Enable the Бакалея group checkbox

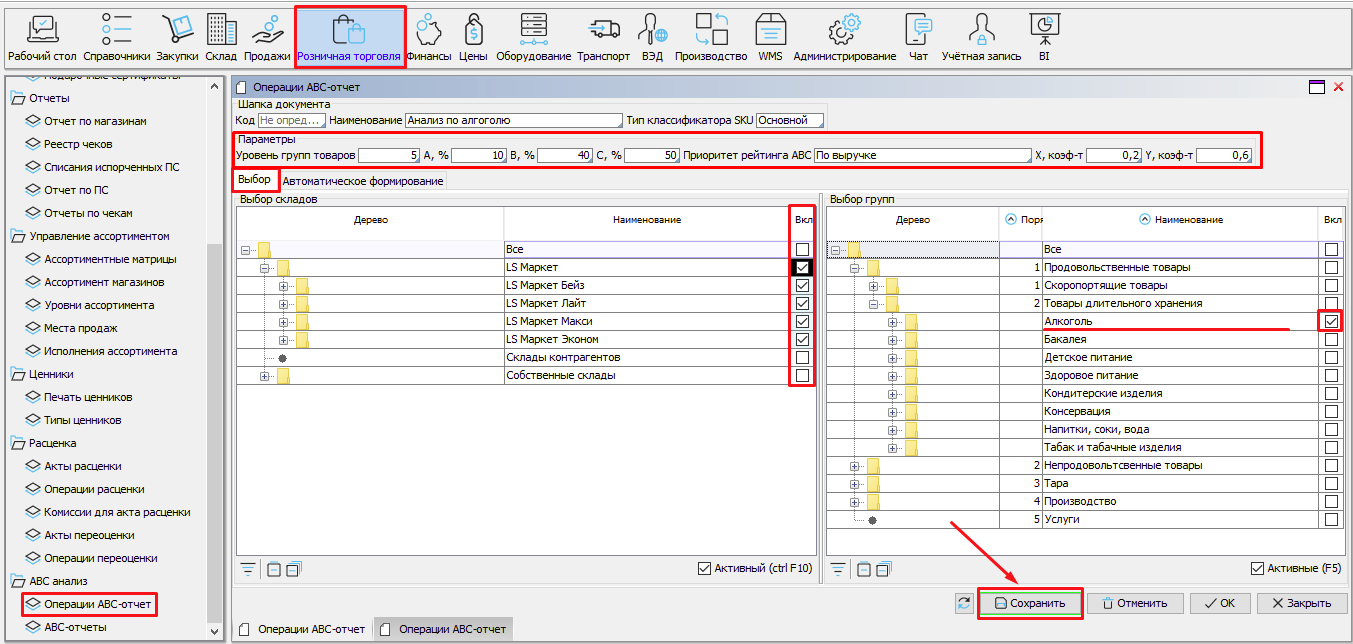coord(1331,340)
